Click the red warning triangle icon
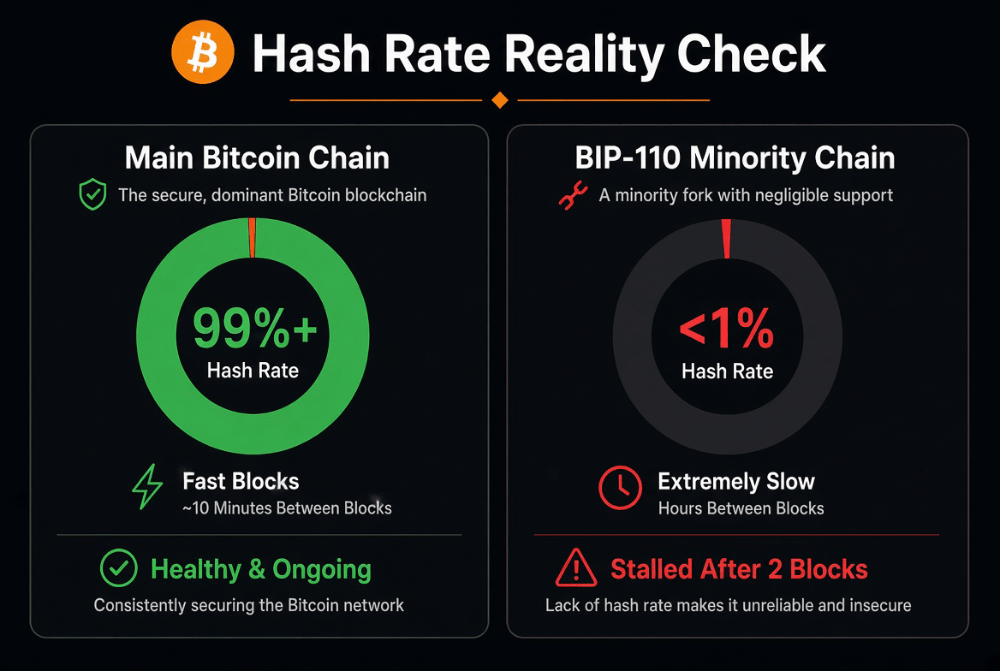Screen dimensions: 1000x671 (x=576, y=568)
